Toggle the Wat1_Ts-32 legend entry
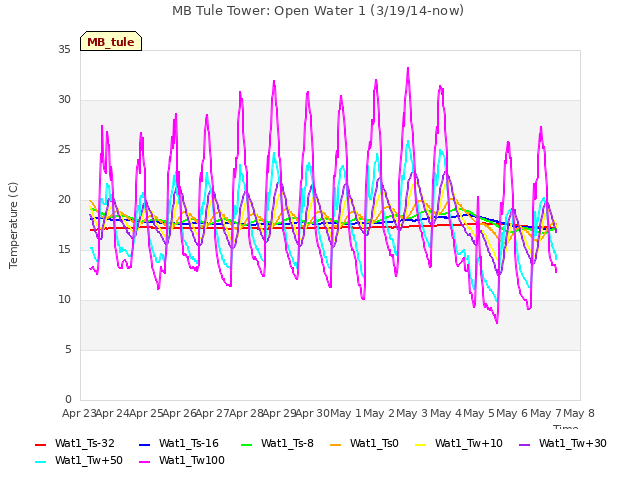 pos(75,444)
